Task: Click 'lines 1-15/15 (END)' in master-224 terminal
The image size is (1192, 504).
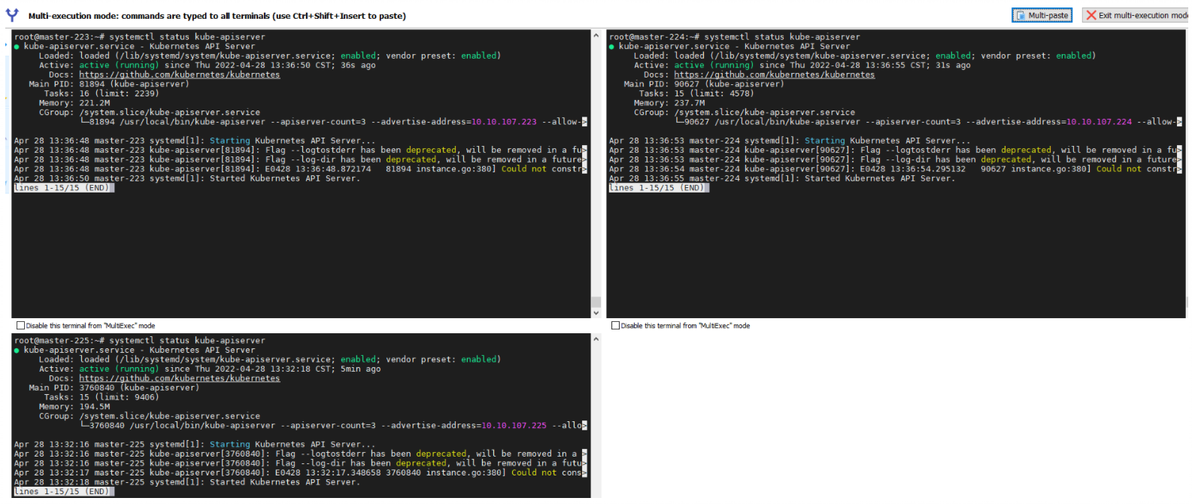Action: pos(659,187)
